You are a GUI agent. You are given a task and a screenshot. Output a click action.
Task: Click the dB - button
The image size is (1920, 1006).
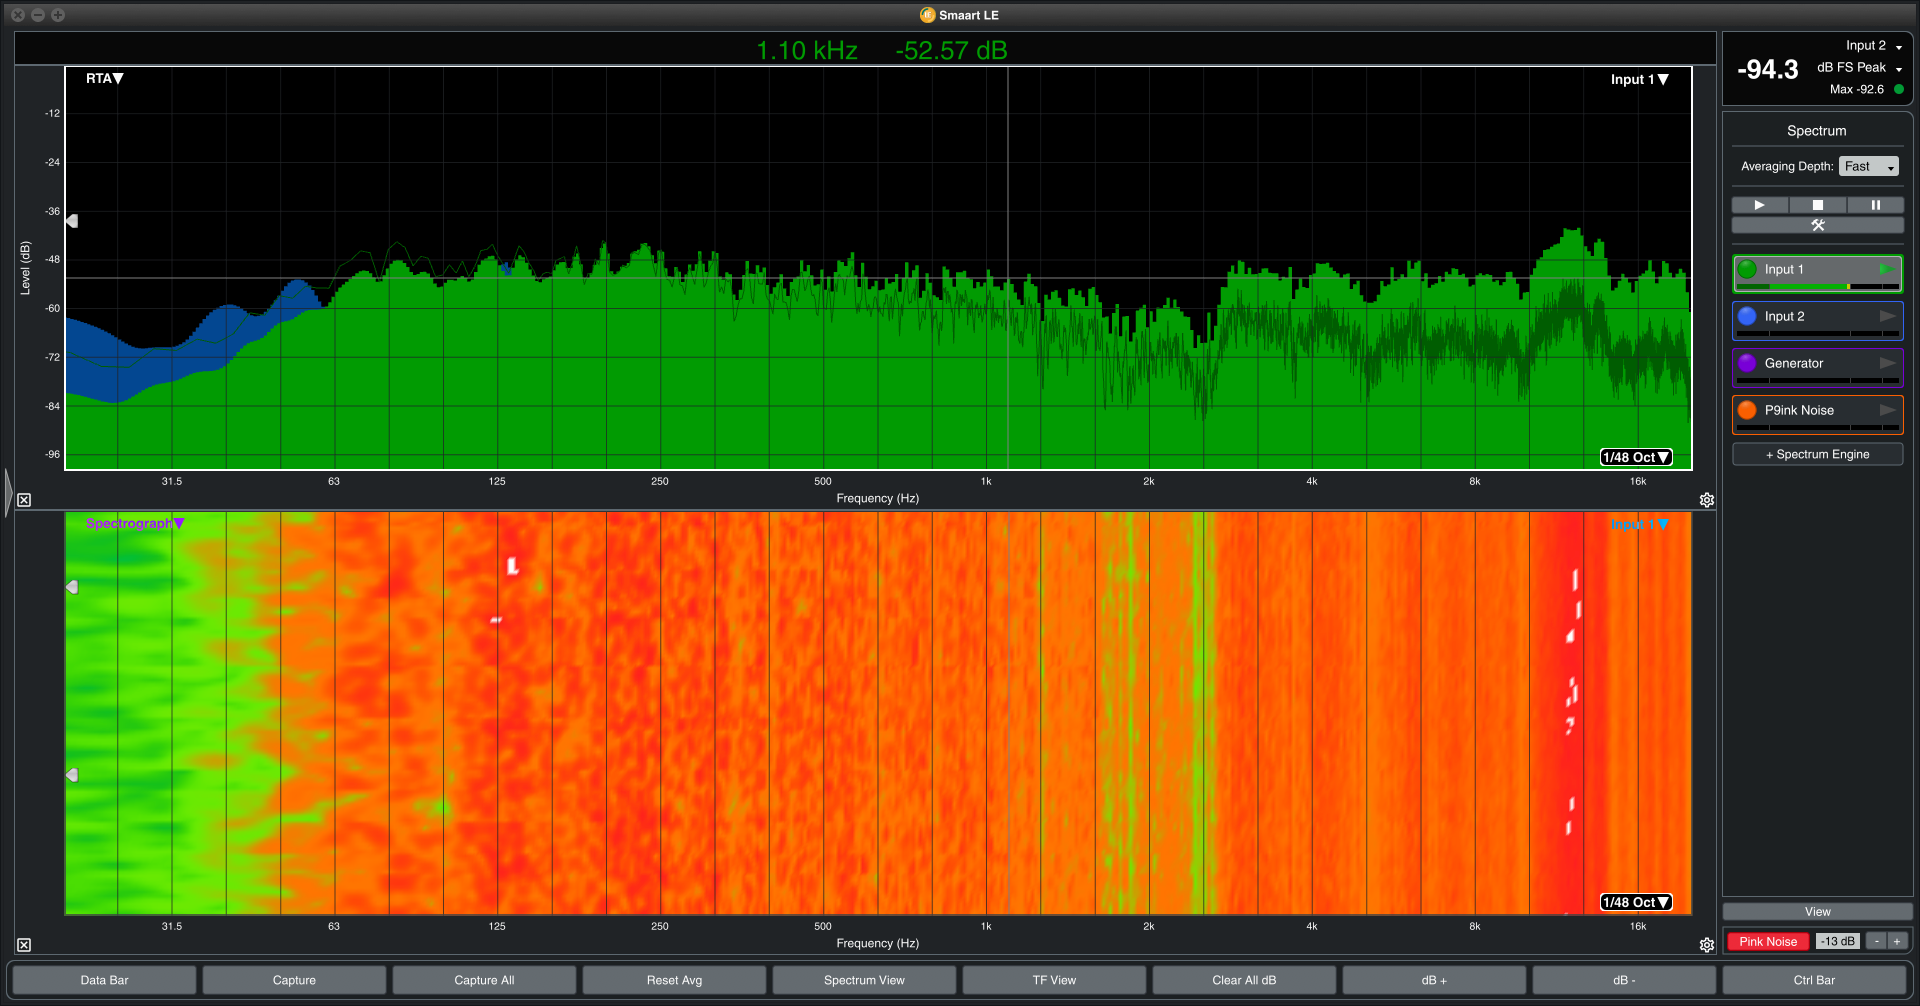1624,980
